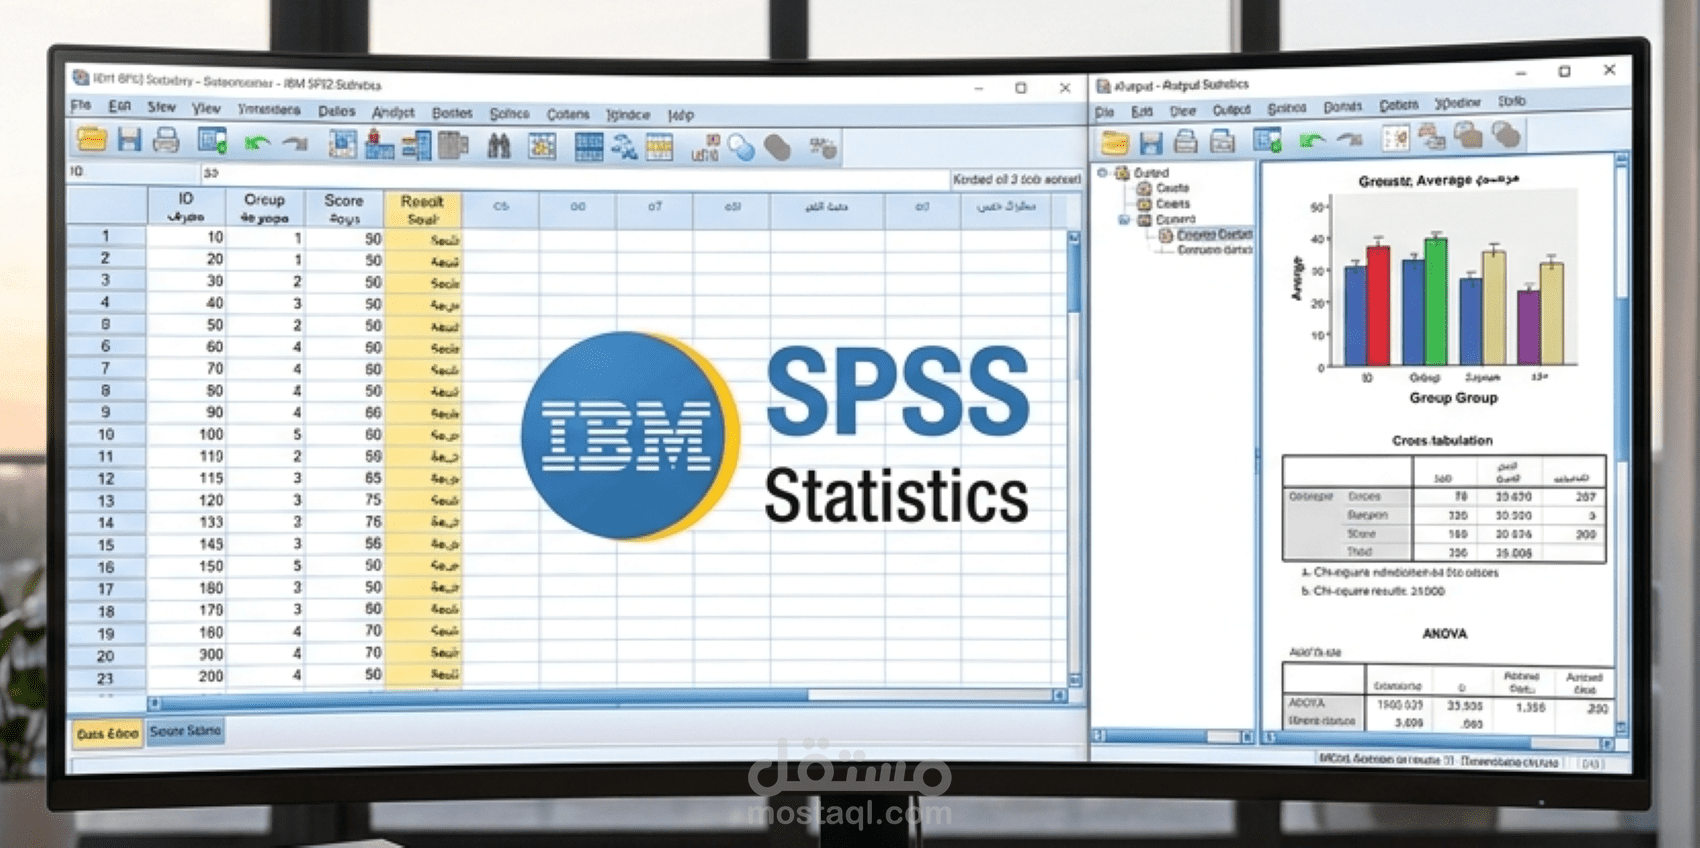
Task: Print with the first printer icon in the Output window
Action: (x=1186, y=141)
